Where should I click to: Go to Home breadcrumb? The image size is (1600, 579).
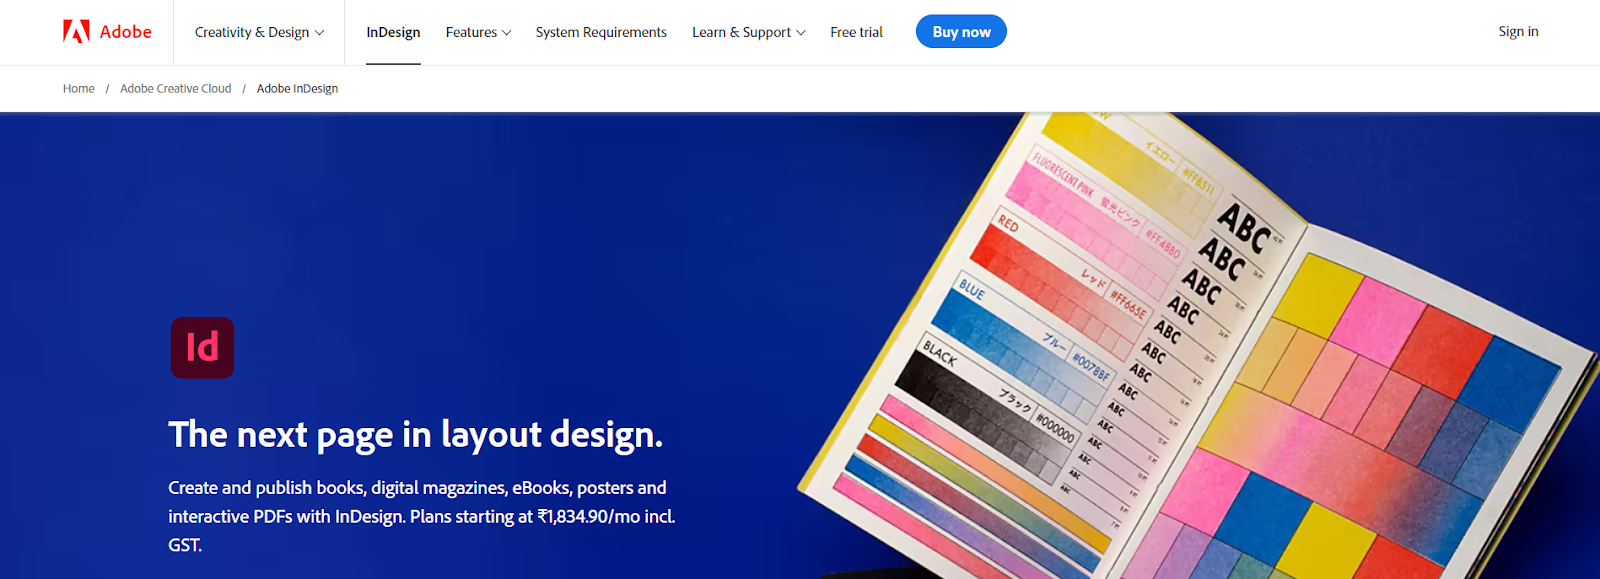click(79, 89)
